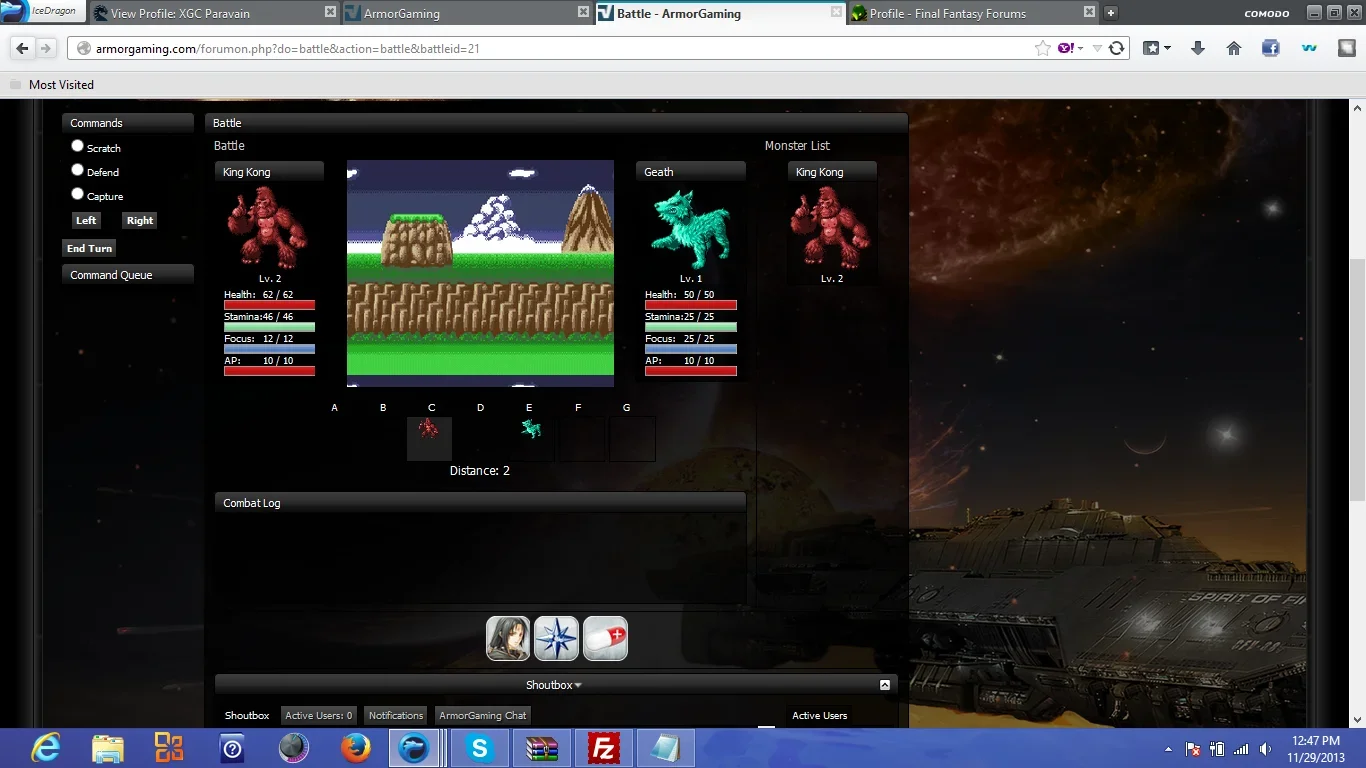Open the Shoutbox dropdown title
Viewport: 1366px width, 768px height.
[554, 685]
